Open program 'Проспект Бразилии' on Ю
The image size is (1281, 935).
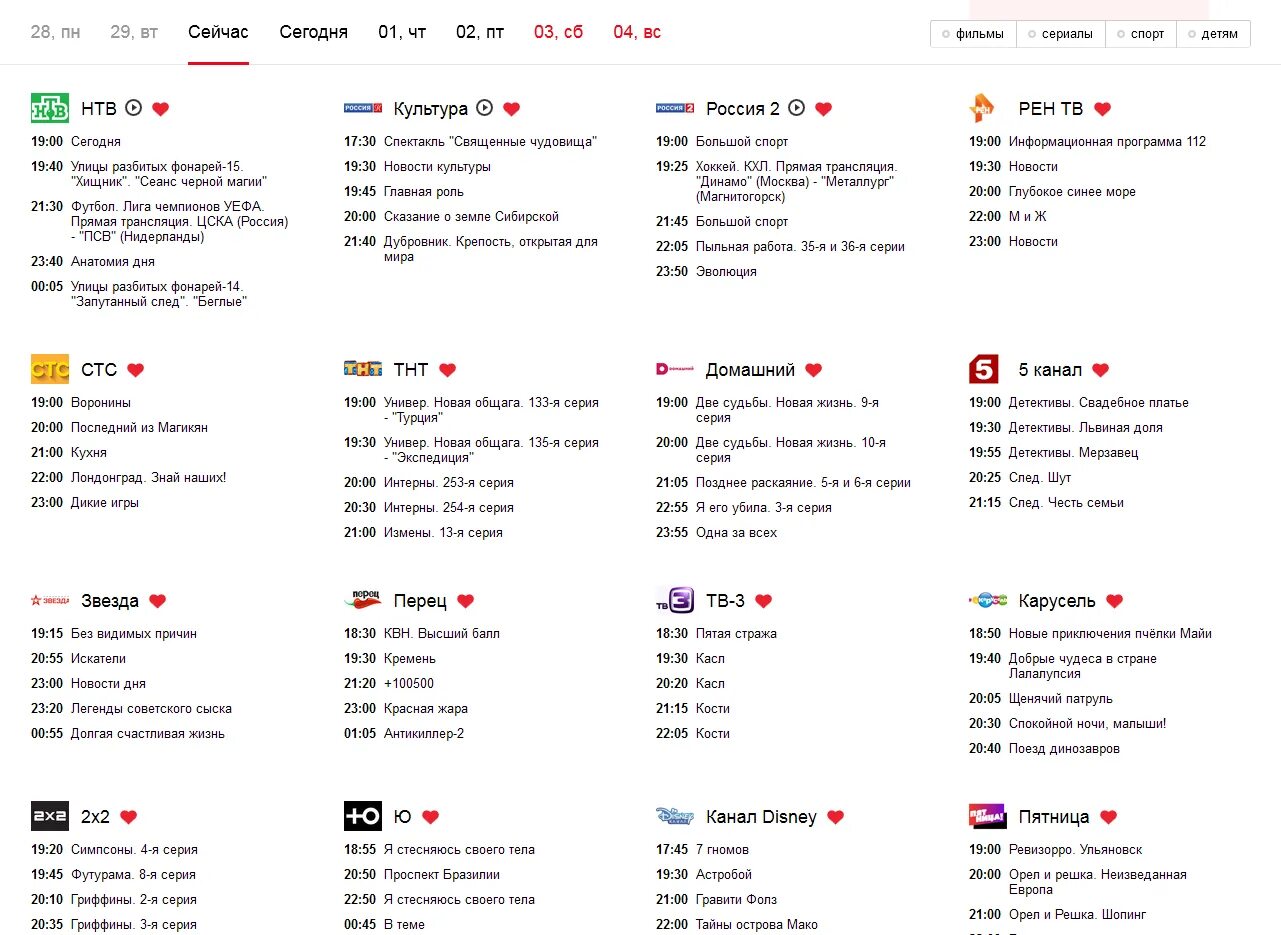(442, 874)
